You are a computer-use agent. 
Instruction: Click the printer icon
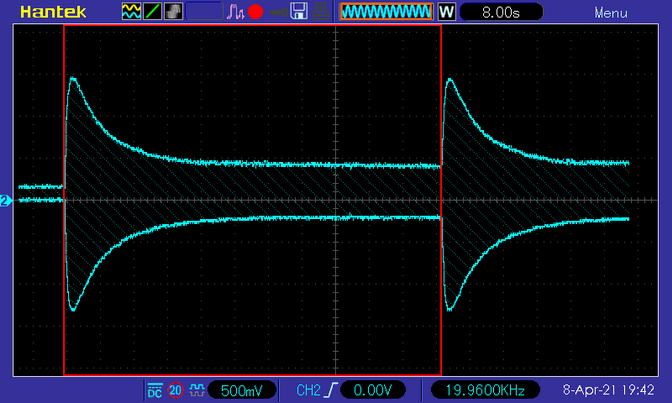[x=321, y=12]
